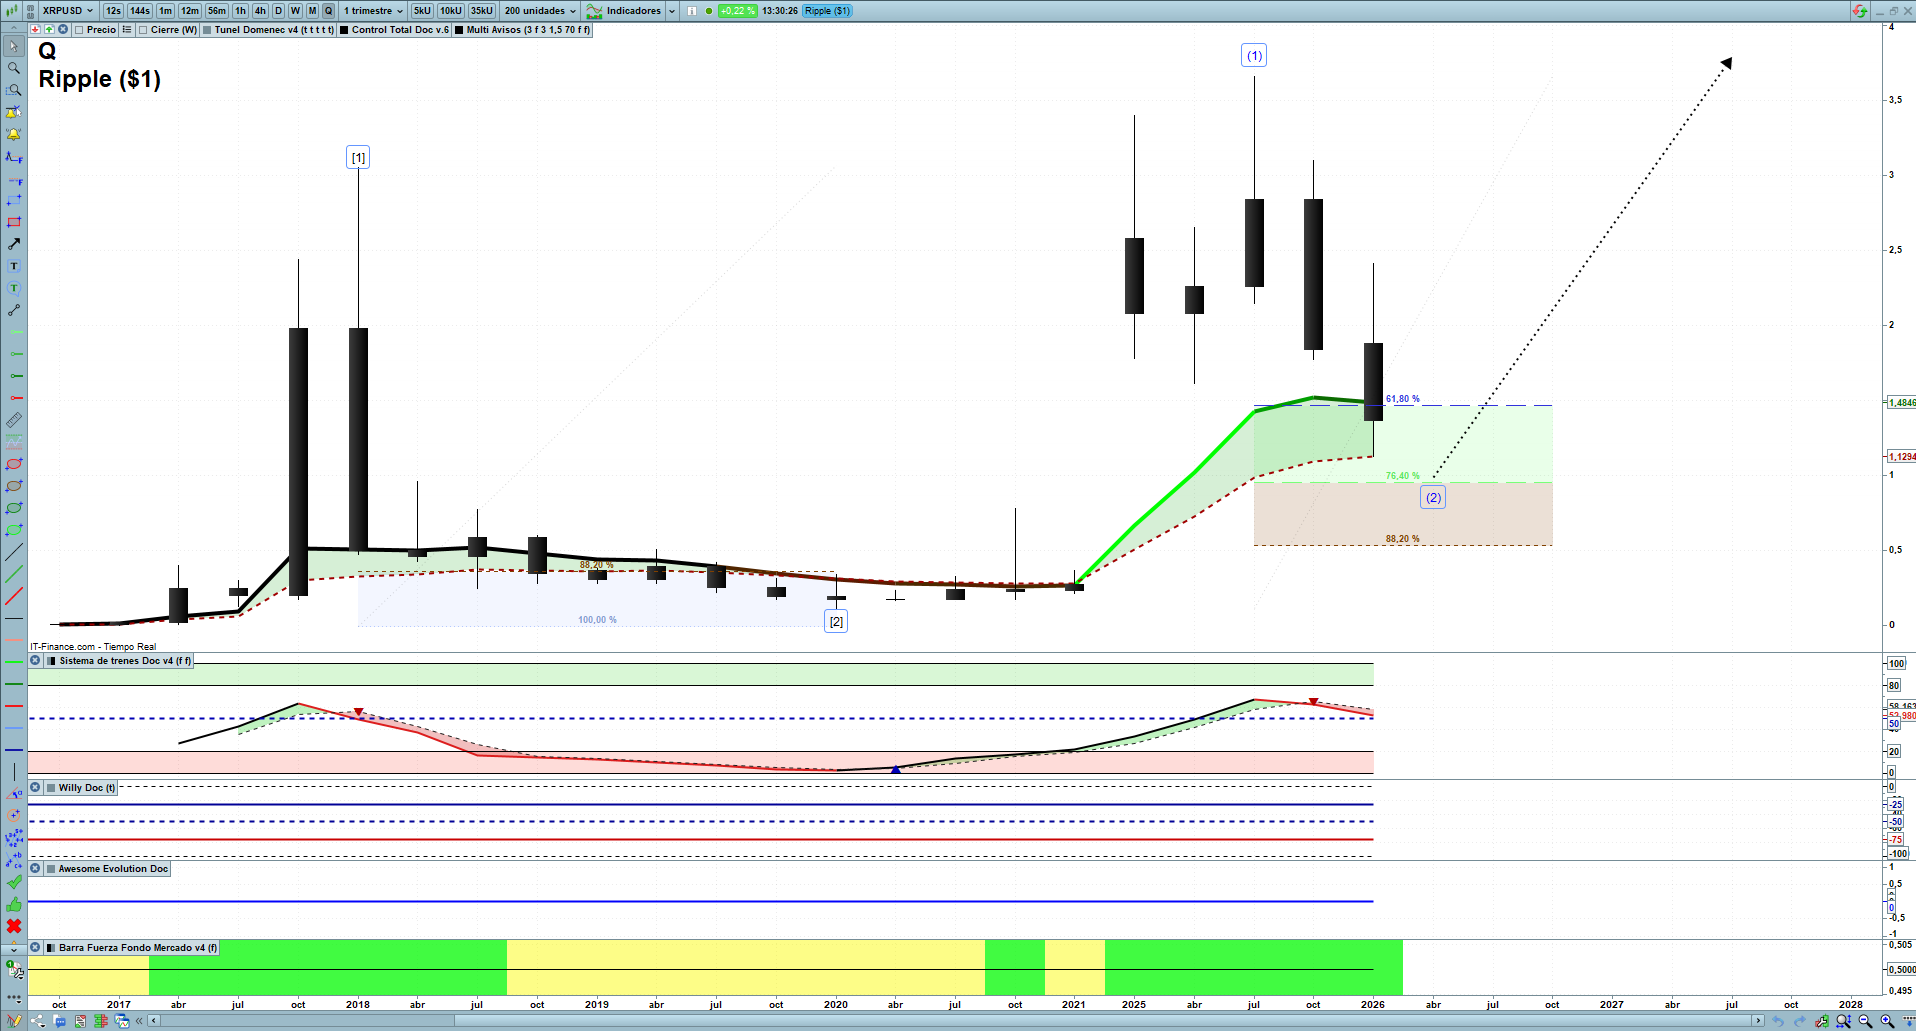Toggle the Precio checkbox
The width and height of the screenshot is (1916, 1031).
tap(79, 30)
